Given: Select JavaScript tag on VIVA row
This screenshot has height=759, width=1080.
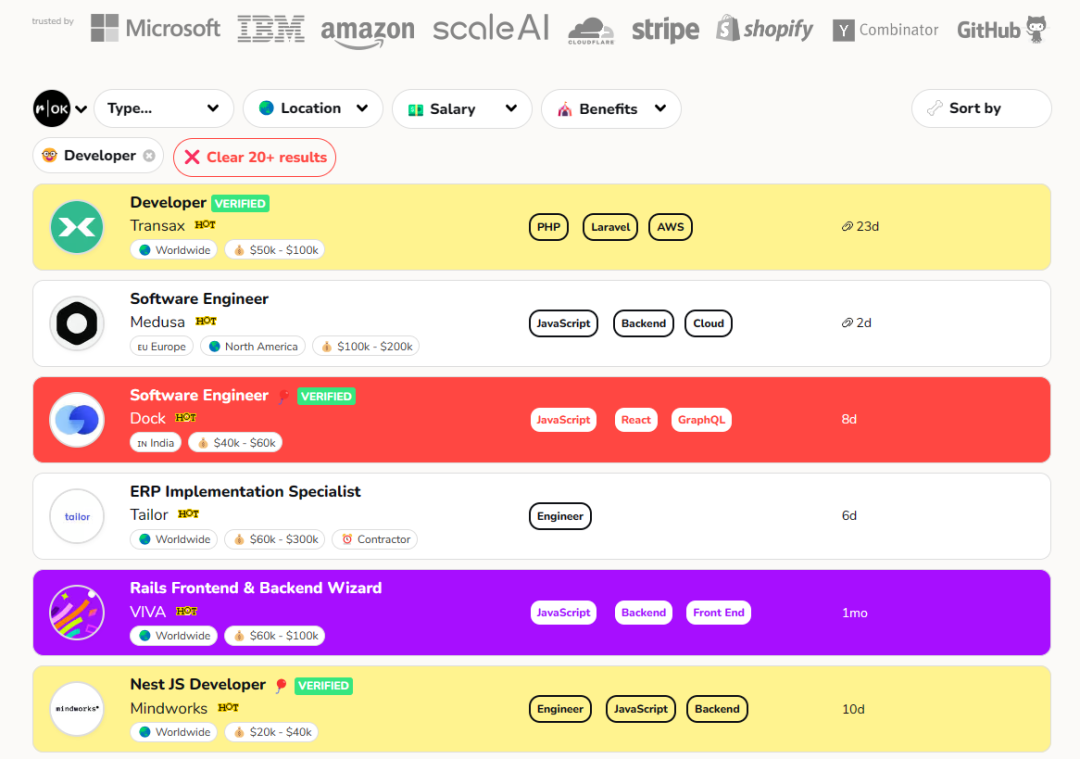Looking at the screenshot, I should coord(563,612).
